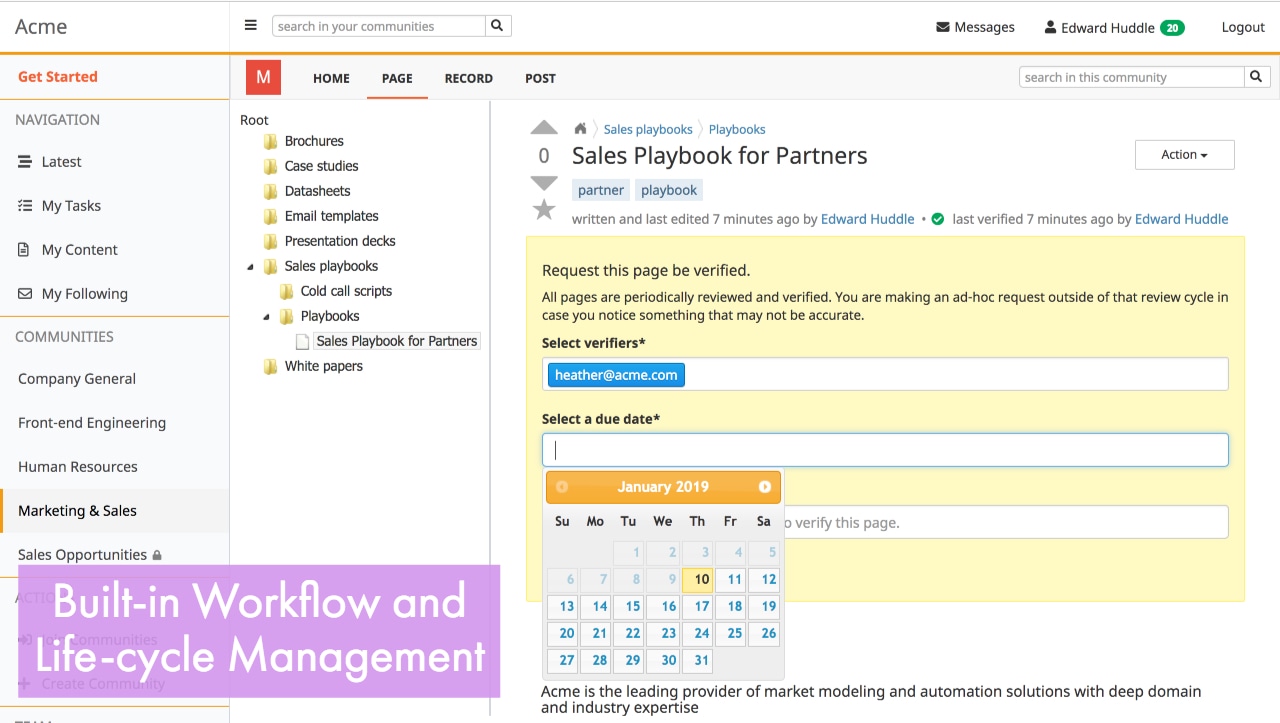Pick January 11 in calendar
This screenshot has width=1280, height=723.
click(731, 579)
